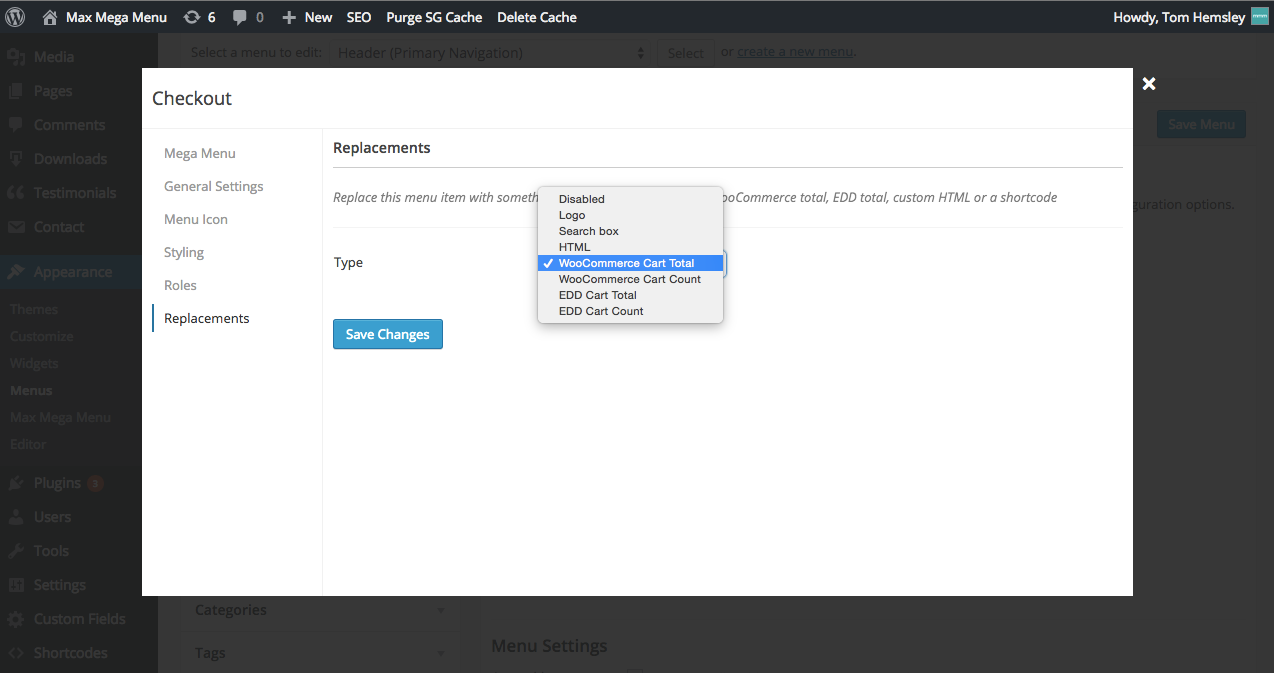Click the Tools wrench icon
This screenshot has width=1274, height=673.
point(16,551)
